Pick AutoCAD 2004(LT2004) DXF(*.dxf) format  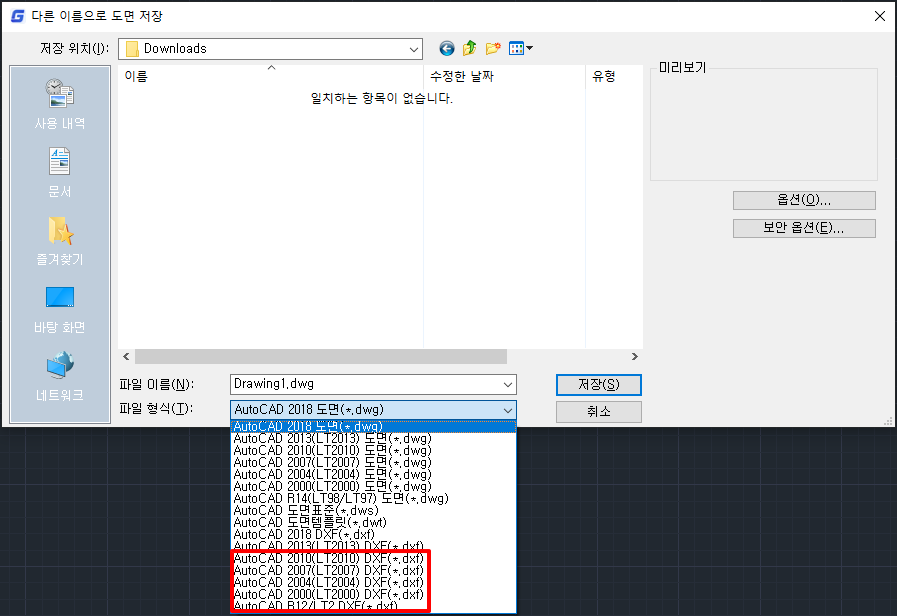[x=373, y=583]
